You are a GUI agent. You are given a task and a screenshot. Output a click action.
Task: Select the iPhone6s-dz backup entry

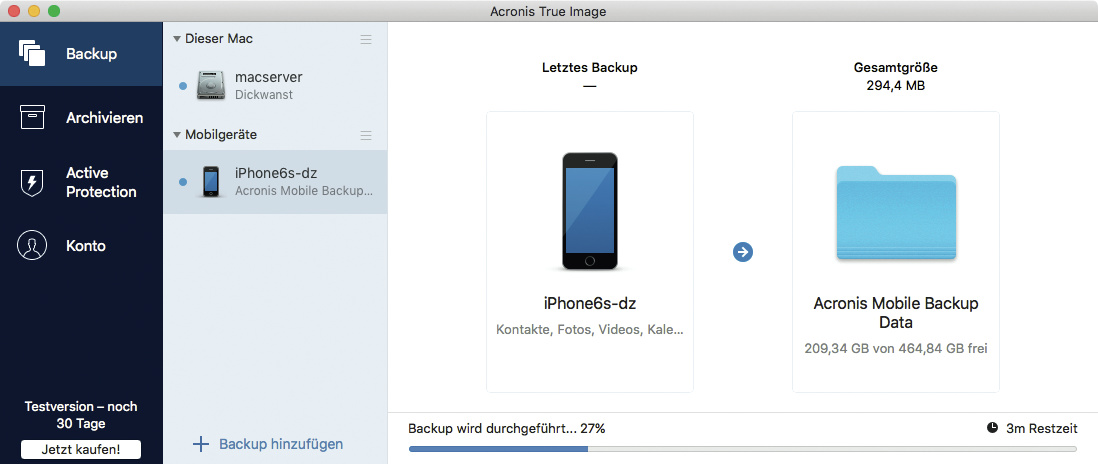click(275, 182)
